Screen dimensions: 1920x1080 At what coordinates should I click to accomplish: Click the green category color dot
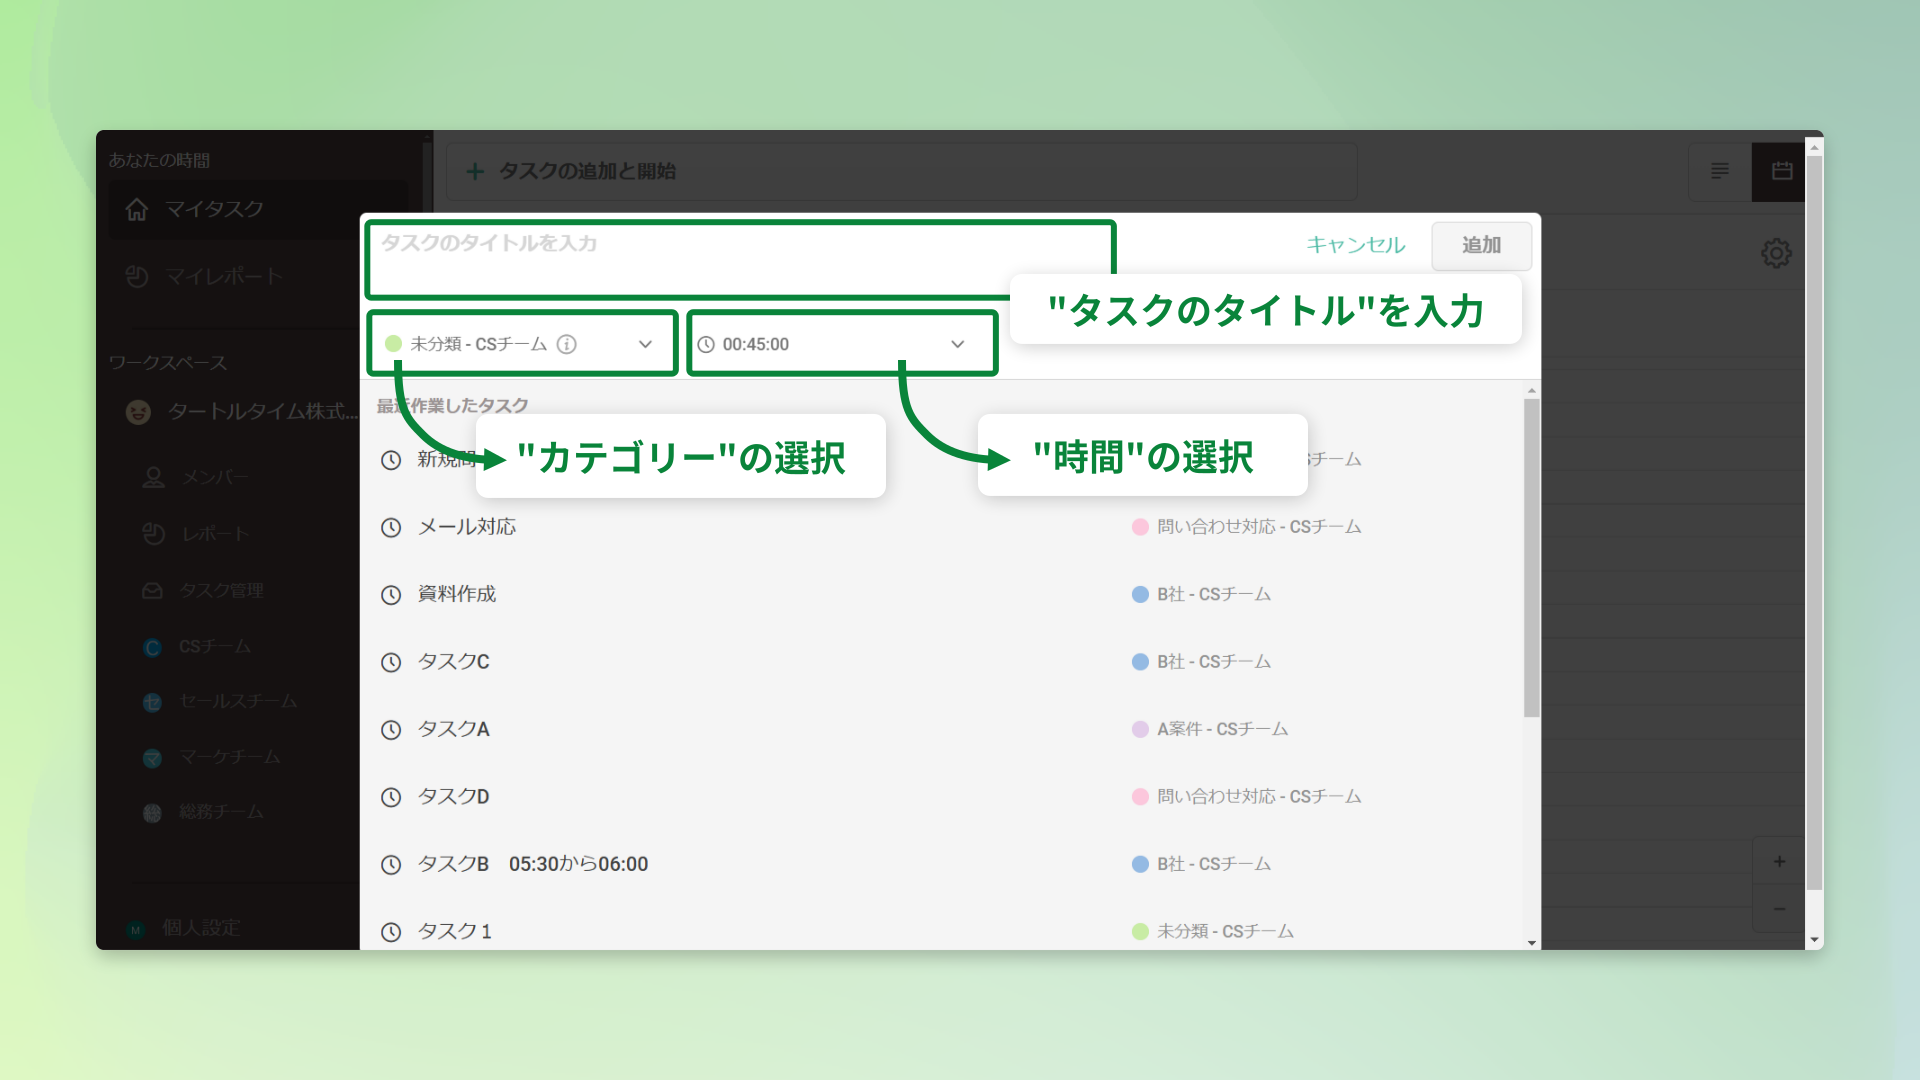coord(393,344)
